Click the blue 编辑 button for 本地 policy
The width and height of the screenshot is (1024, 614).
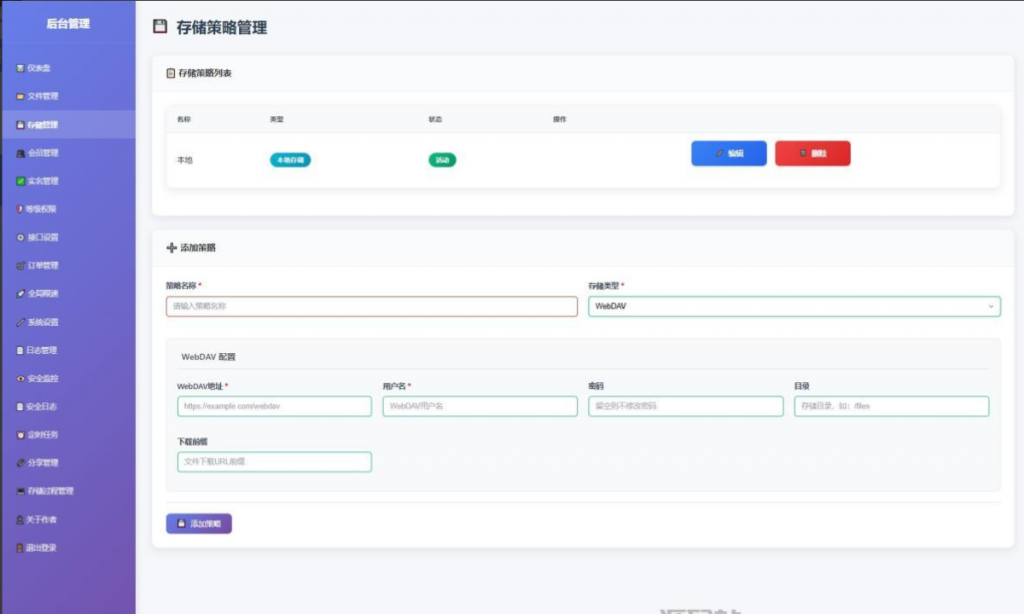click(x=728, y=153)
